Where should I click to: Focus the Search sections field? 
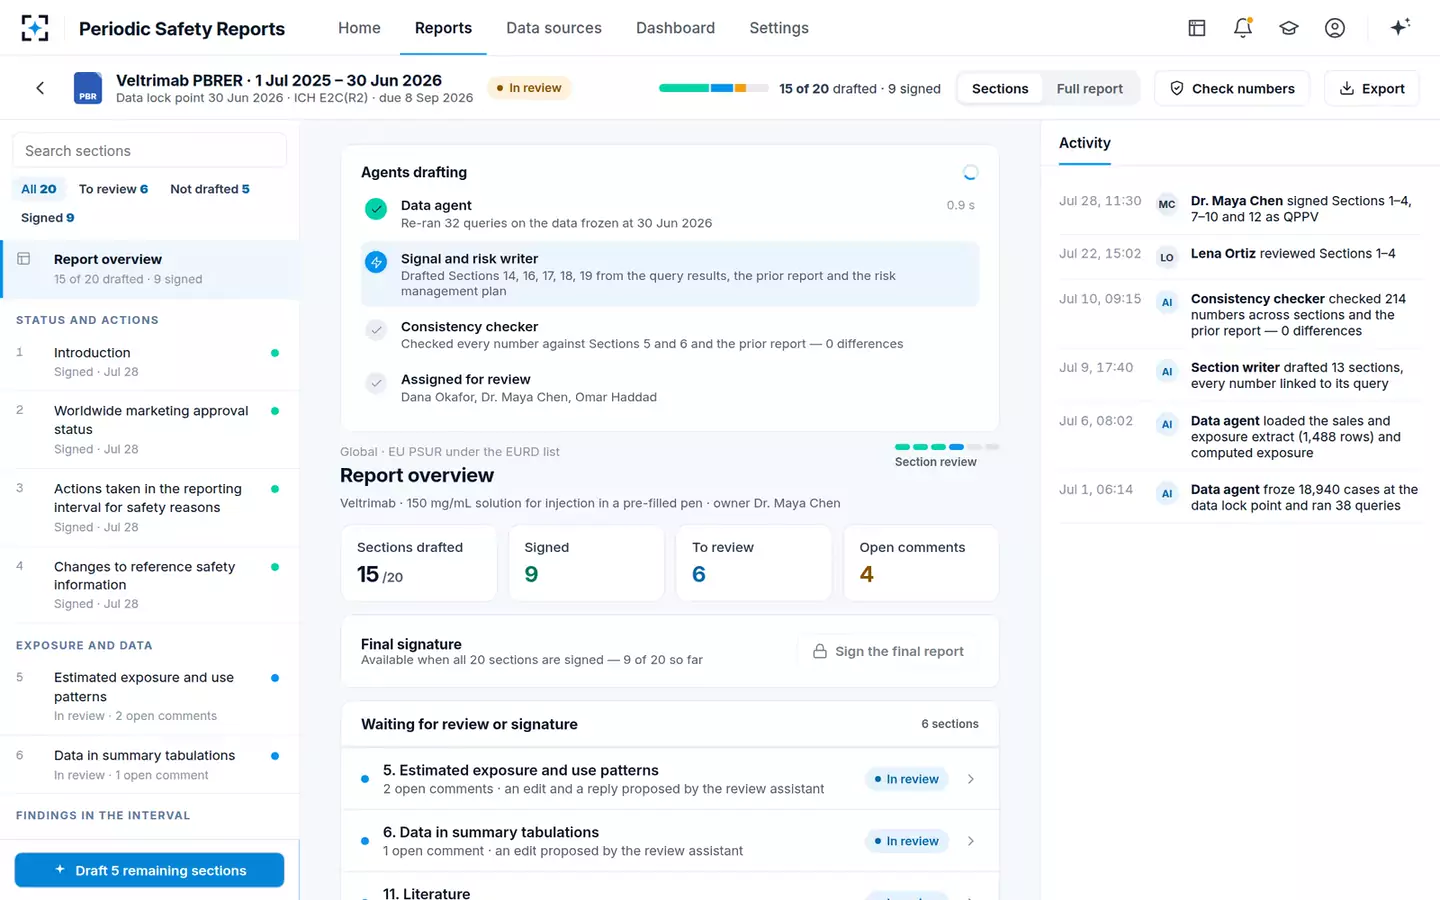[x=150, y=151]
